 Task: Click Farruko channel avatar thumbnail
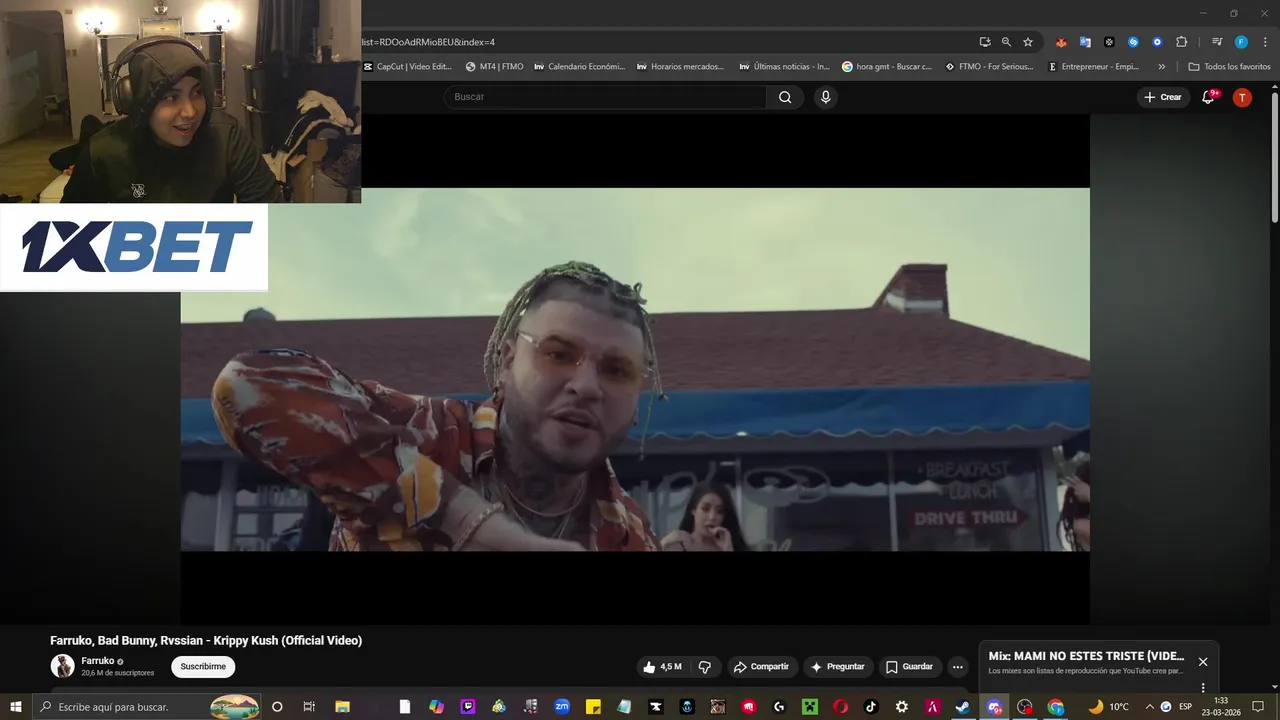tap(63, 666)
